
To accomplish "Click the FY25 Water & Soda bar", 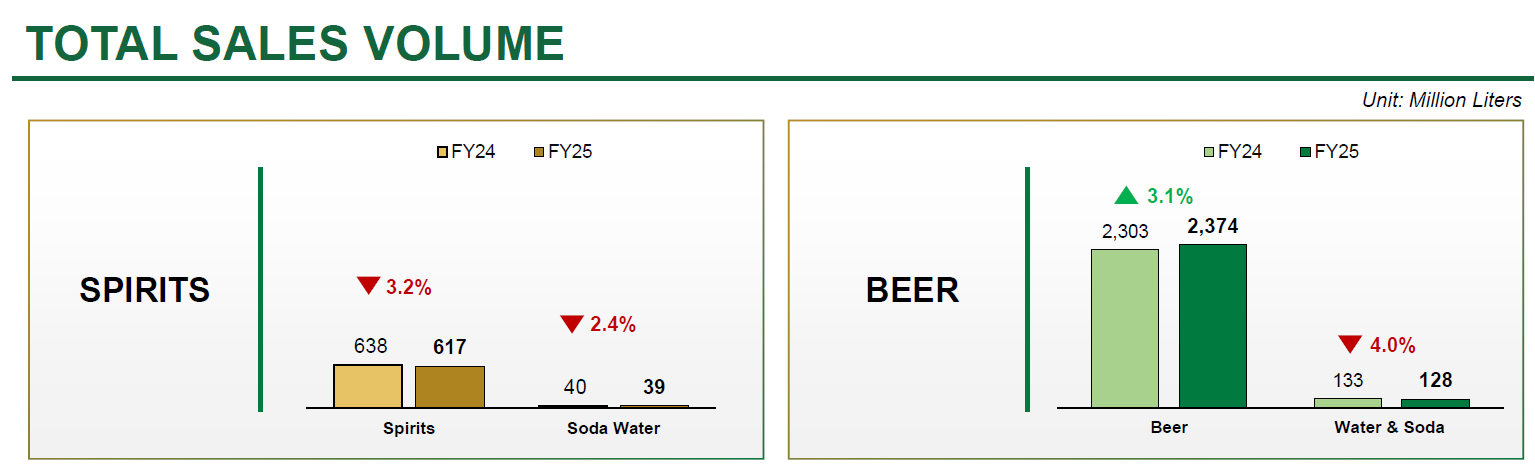I will [1435, 403].
